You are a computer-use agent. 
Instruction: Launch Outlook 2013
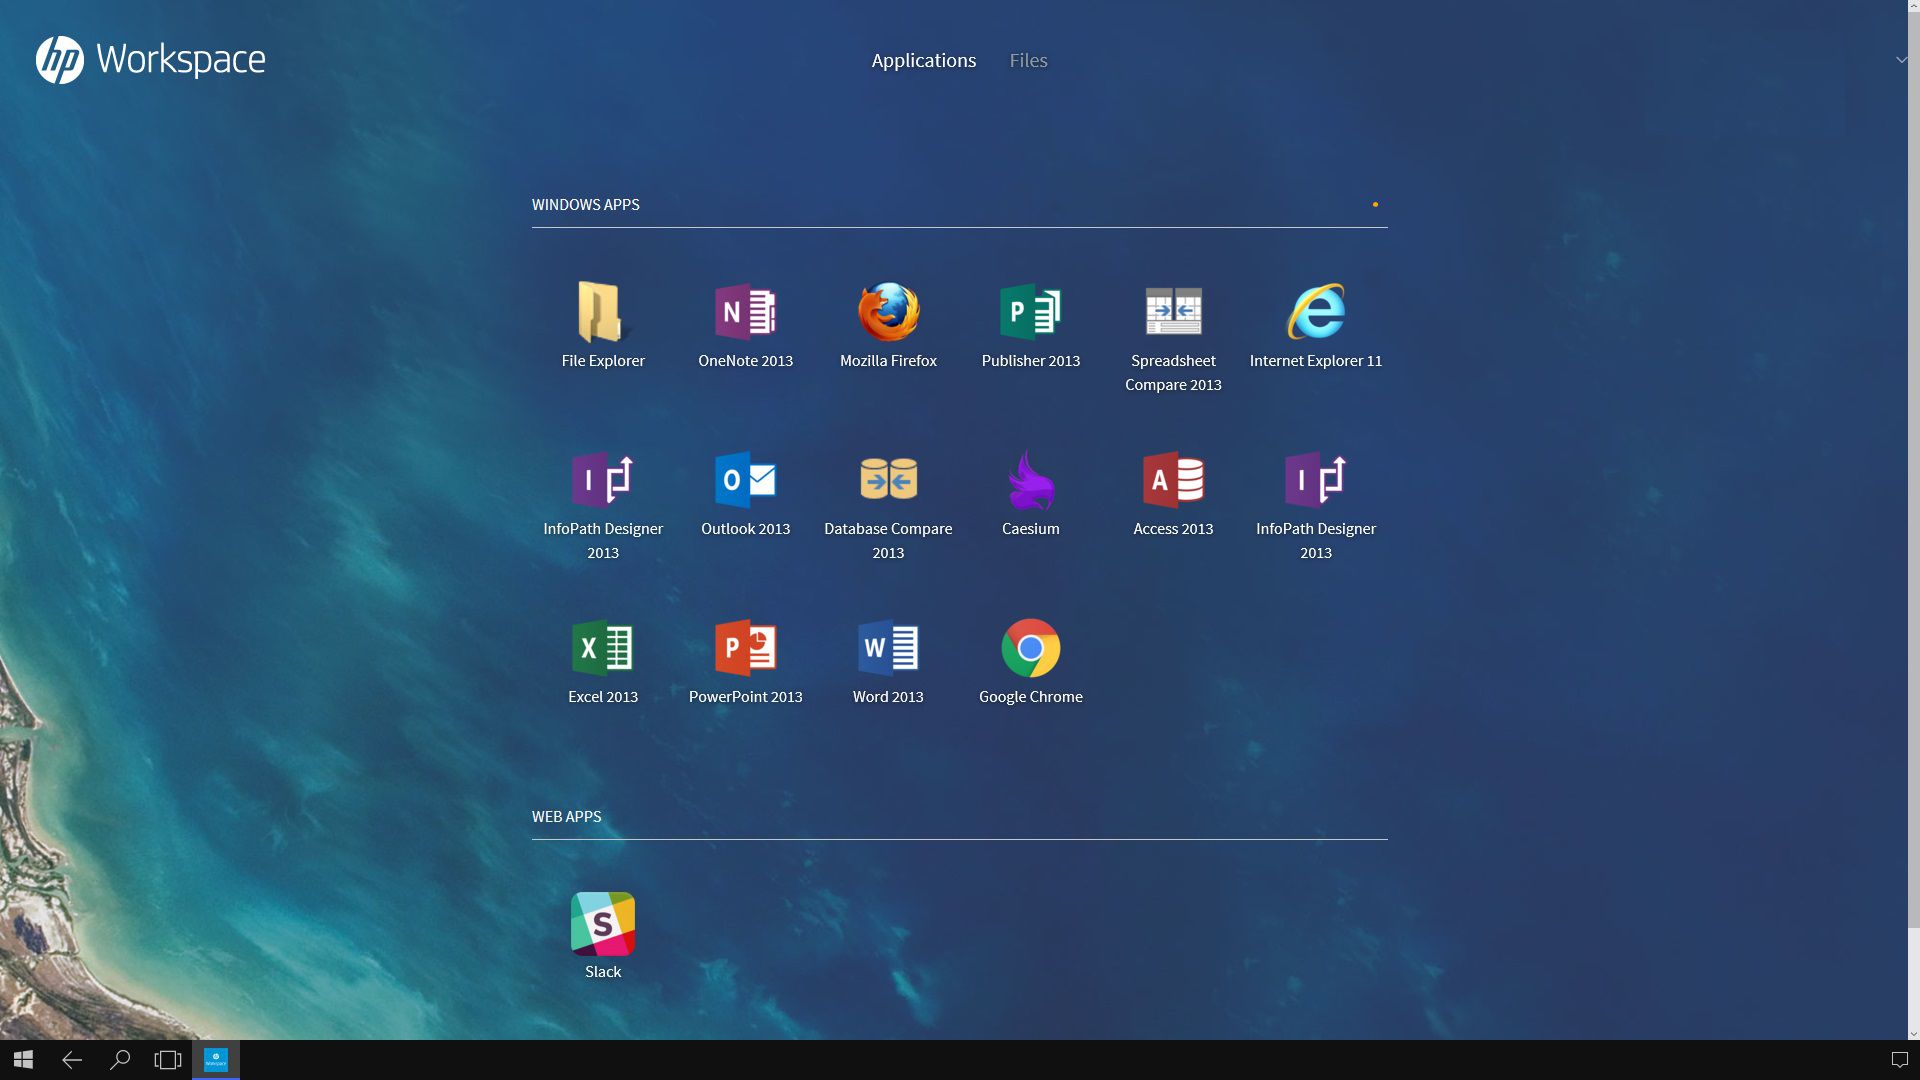coord(745,493)
